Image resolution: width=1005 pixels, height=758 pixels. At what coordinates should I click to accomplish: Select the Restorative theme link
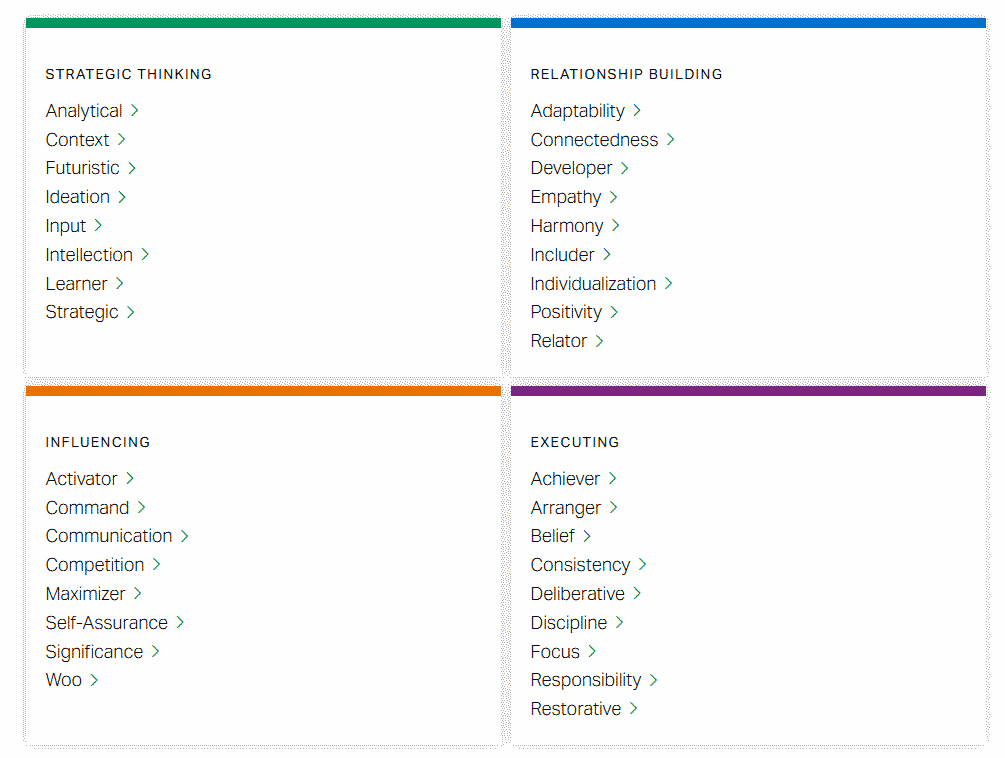[x=576, y=709]
